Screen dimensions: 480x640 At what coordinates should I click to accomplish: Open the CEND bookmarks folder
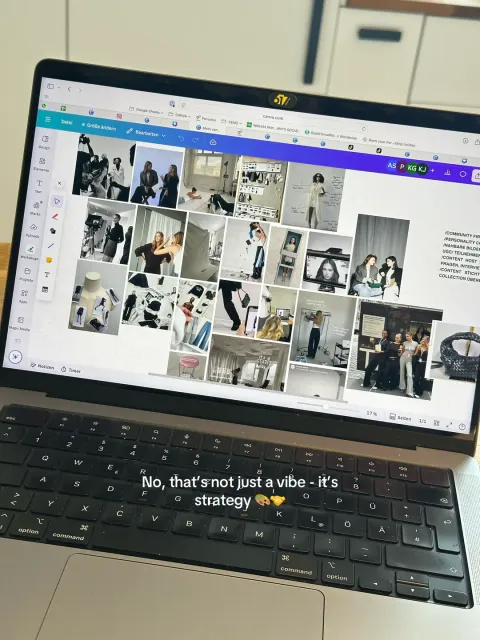pos(231,122)
